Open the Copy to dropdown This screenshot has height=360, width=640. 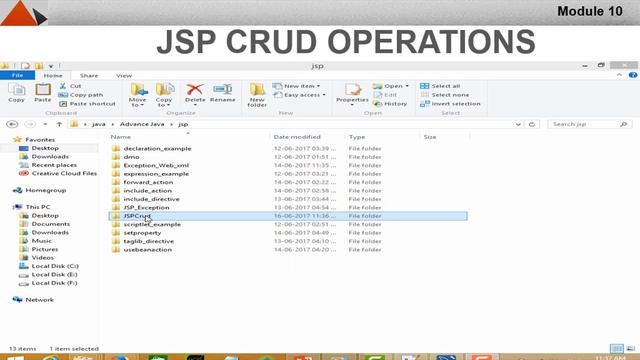click(164, 95)
